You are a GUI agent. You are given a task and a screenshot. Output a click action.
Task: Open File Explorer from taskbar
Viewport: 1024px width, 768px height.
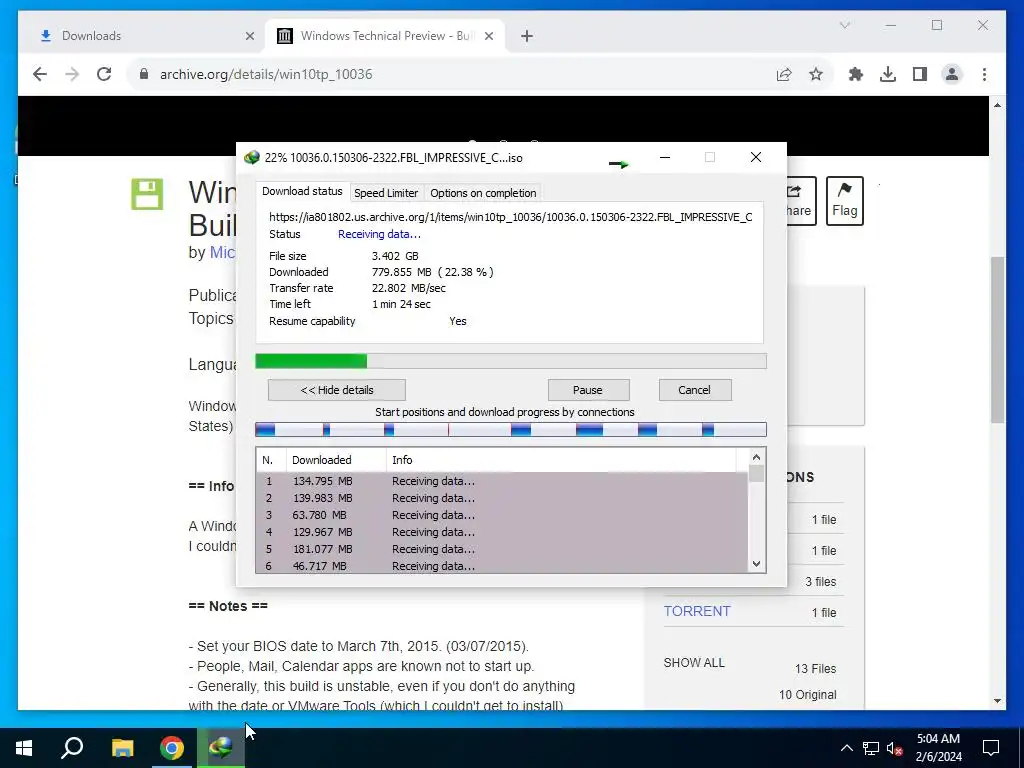[x=122, y=748]
